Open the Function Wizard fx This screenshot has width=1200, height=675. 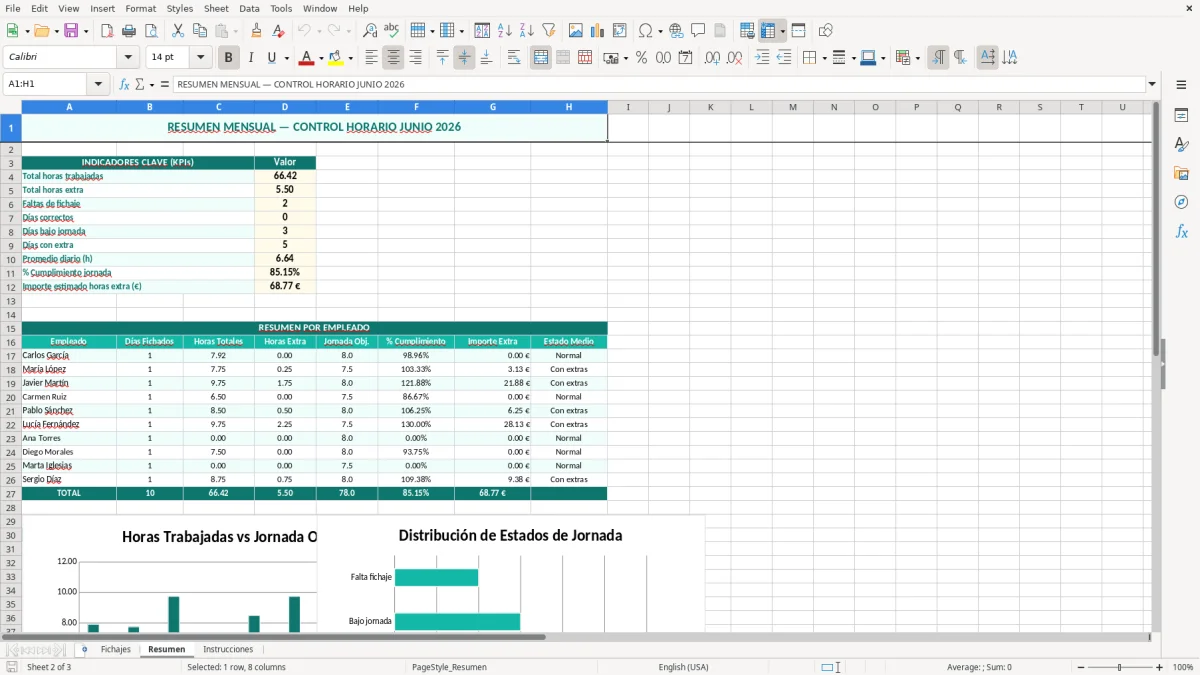125,85
